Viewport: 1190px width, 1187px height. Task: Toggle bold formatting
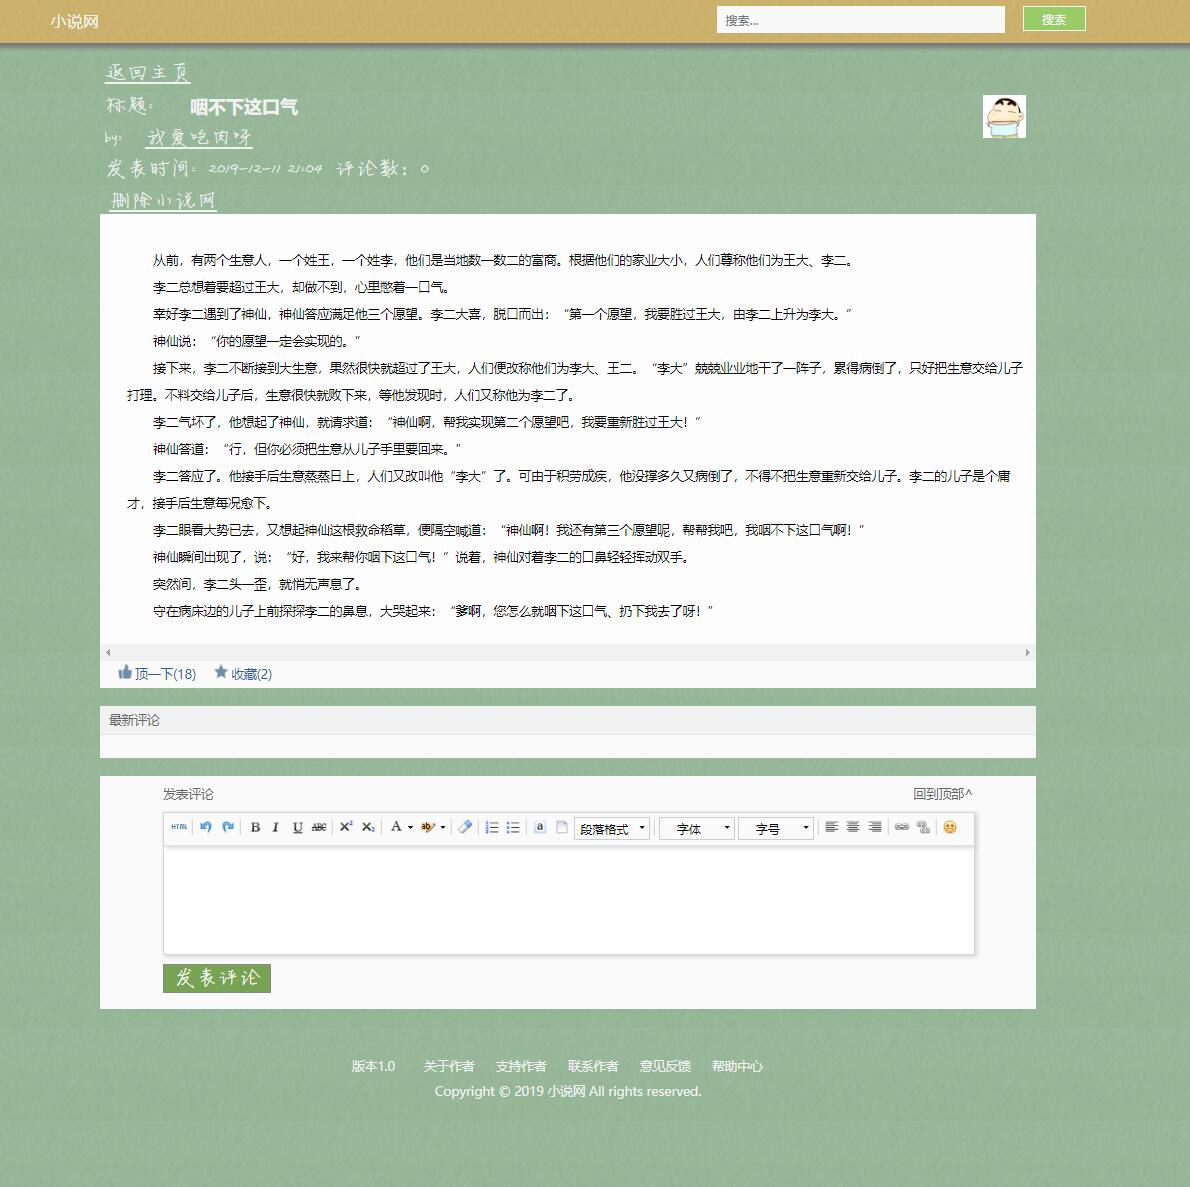256,827
